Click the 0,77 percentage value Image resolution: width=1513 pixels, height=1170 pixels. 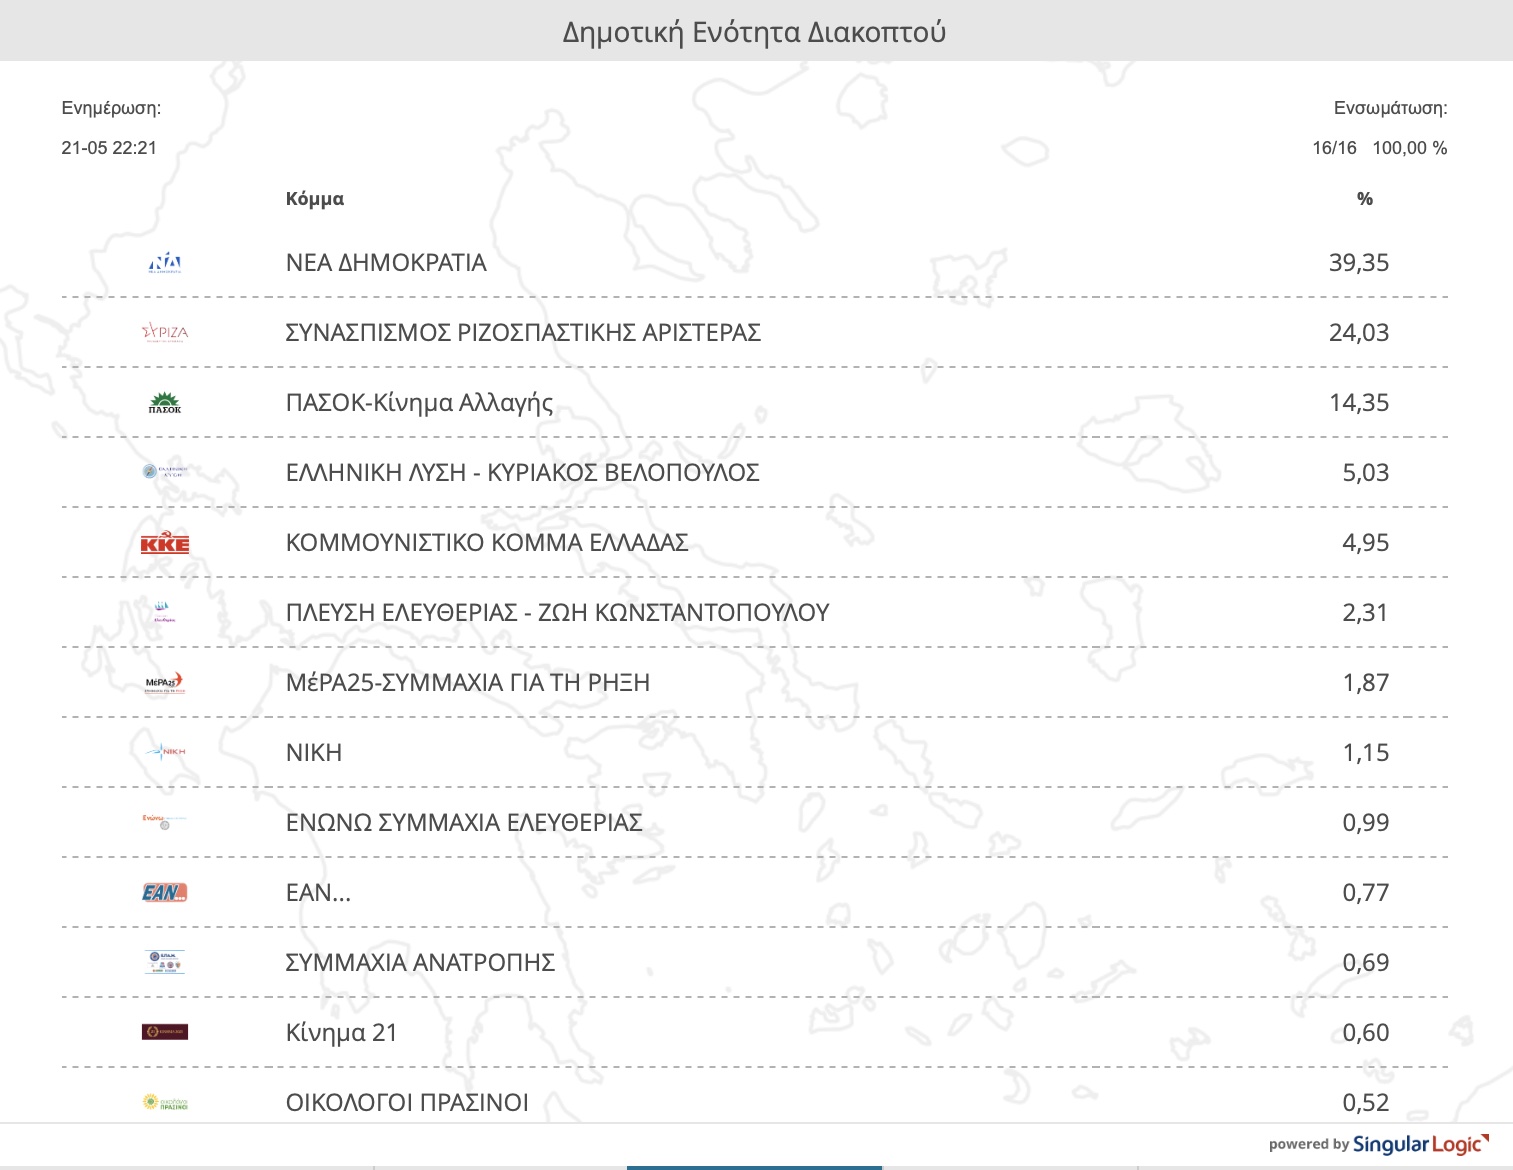coord(1366,893)
